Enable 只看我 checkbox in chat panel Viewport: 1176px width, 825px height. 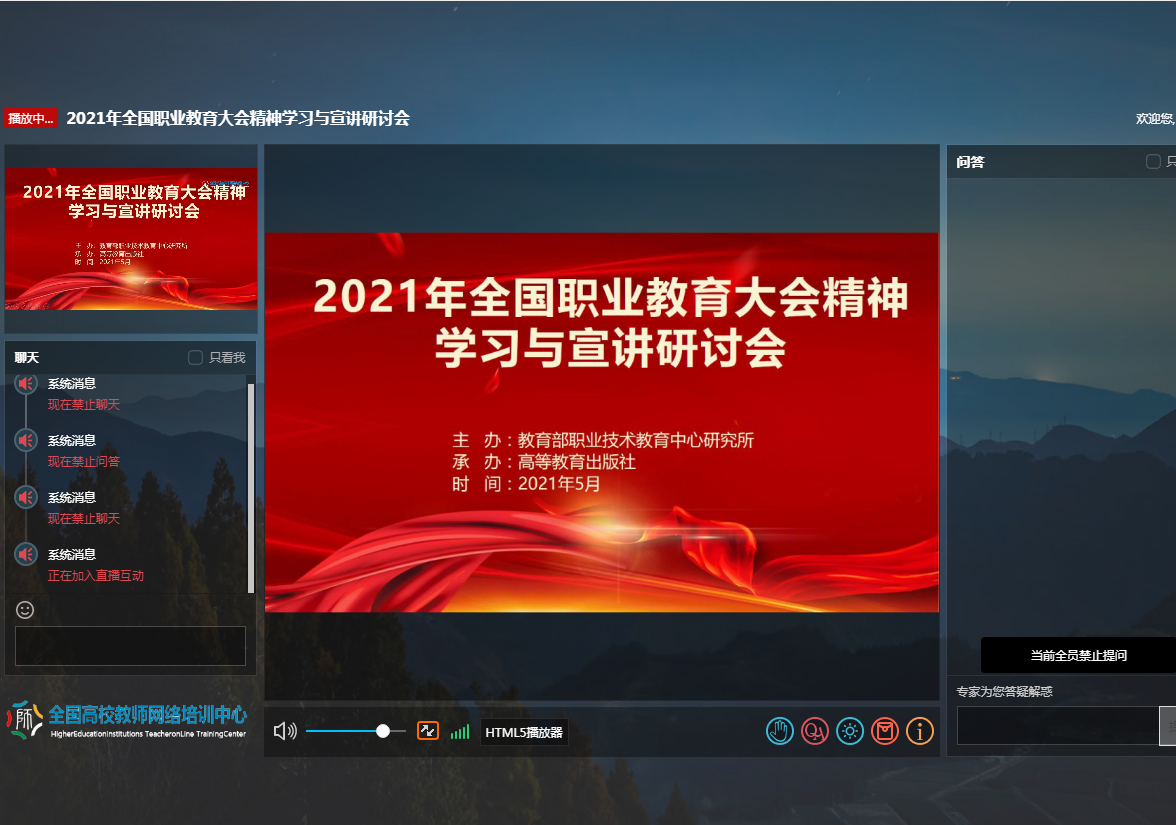(196, 358)
